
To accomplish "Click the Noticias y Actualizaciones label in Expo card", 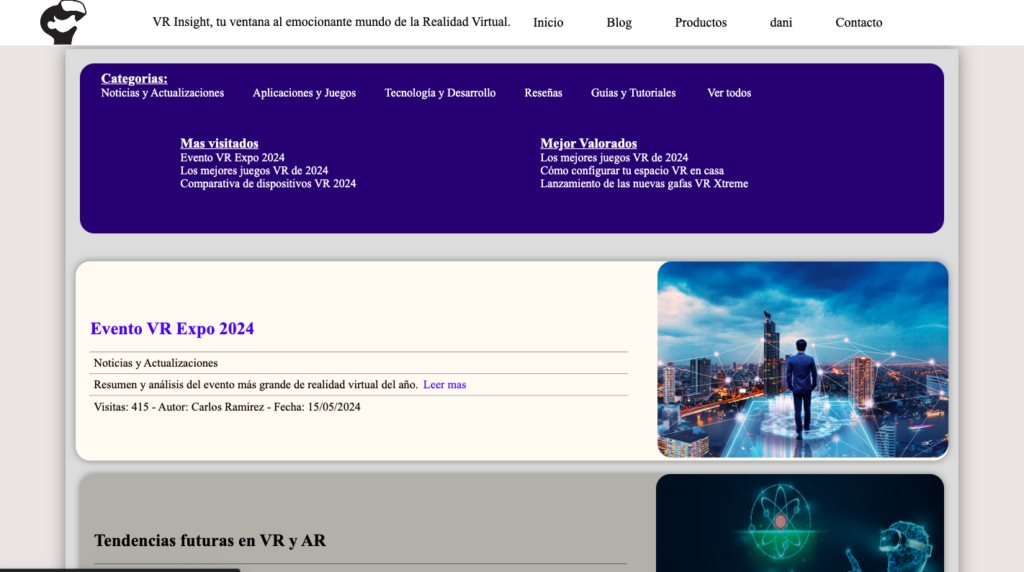I will tap(155, 363).
